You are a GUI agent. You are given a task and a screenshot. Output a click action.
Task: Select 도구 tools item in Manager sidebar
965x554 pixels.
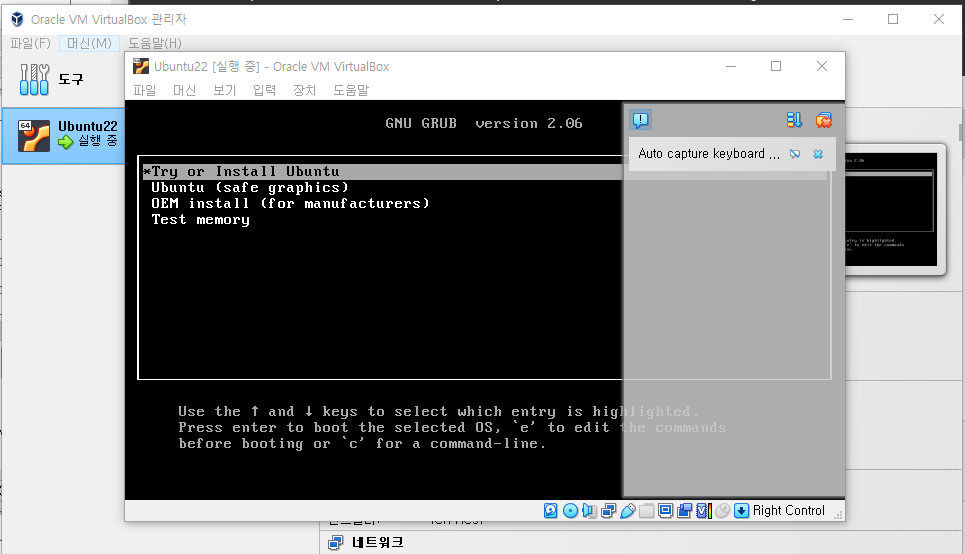pos(63,79)
